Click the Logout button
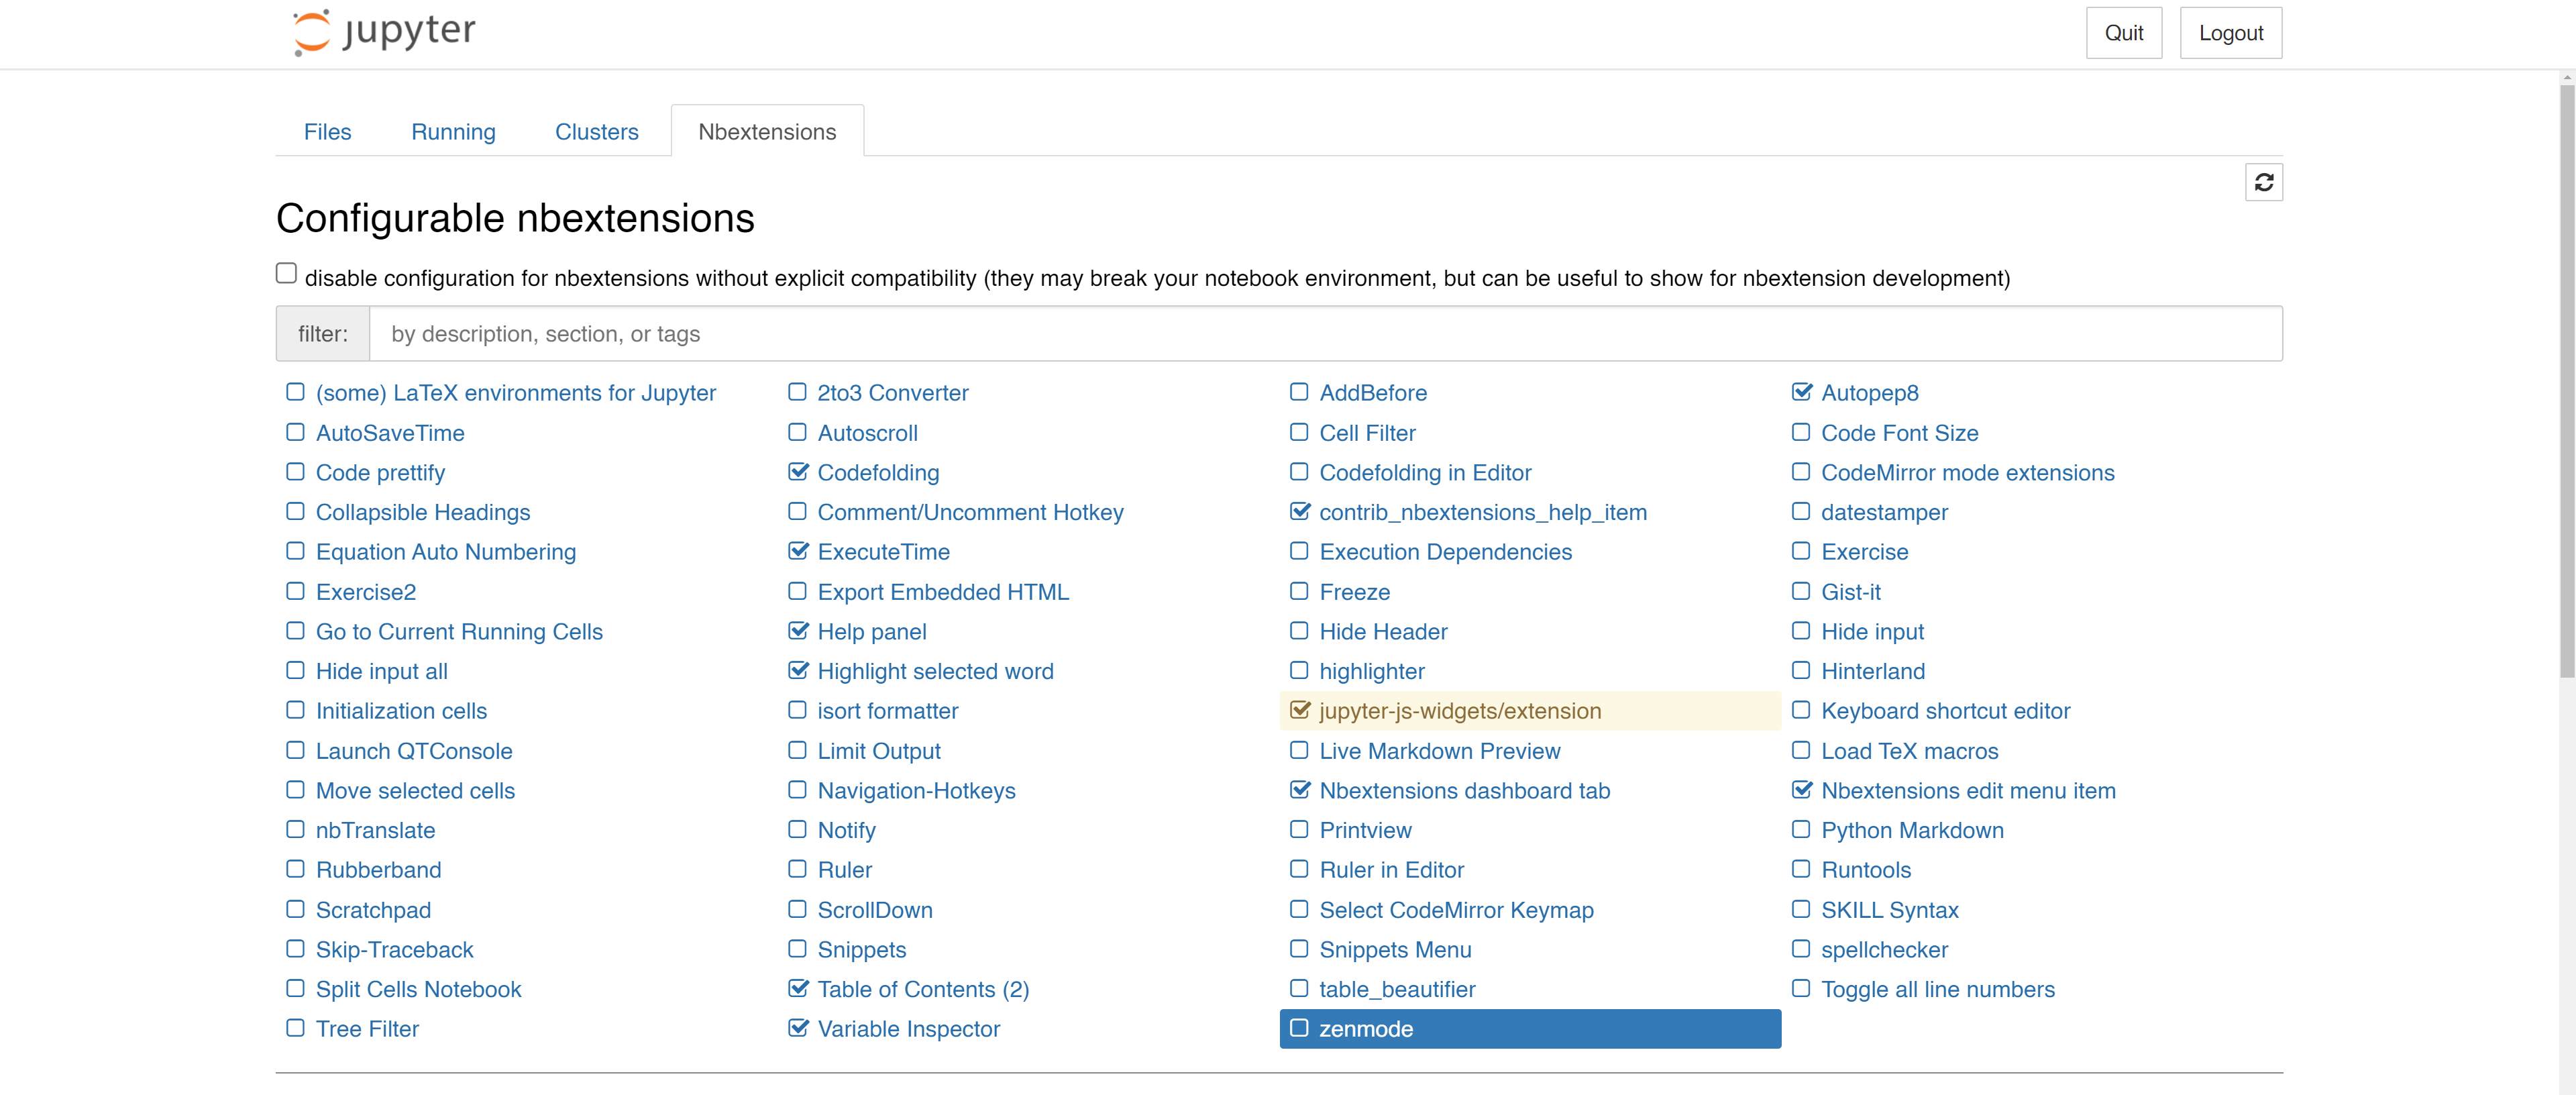The image size is (2576, 1095). [2230, 33]
